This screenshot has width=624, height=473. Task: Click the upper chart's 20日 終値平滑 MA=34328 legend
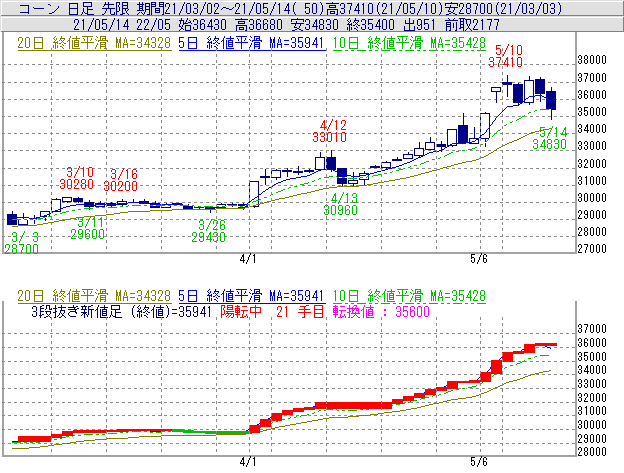tap(94, 43)
